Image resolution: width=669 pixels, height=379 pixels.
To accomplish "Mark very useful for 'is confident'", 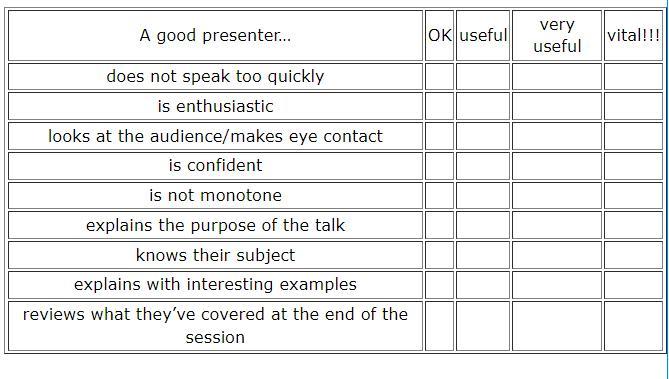I will coord(557,166).
